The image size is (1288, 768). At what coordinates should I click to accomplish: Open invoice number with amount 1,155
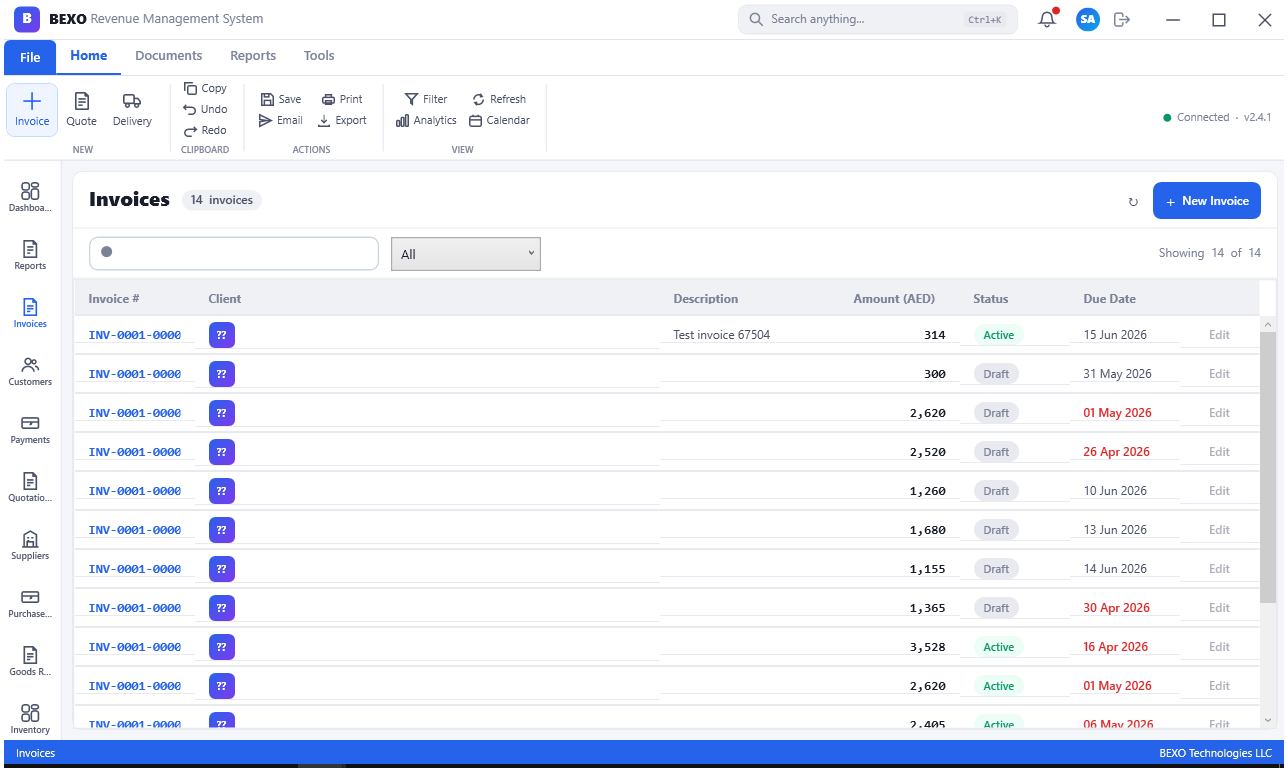pos(135,569)
